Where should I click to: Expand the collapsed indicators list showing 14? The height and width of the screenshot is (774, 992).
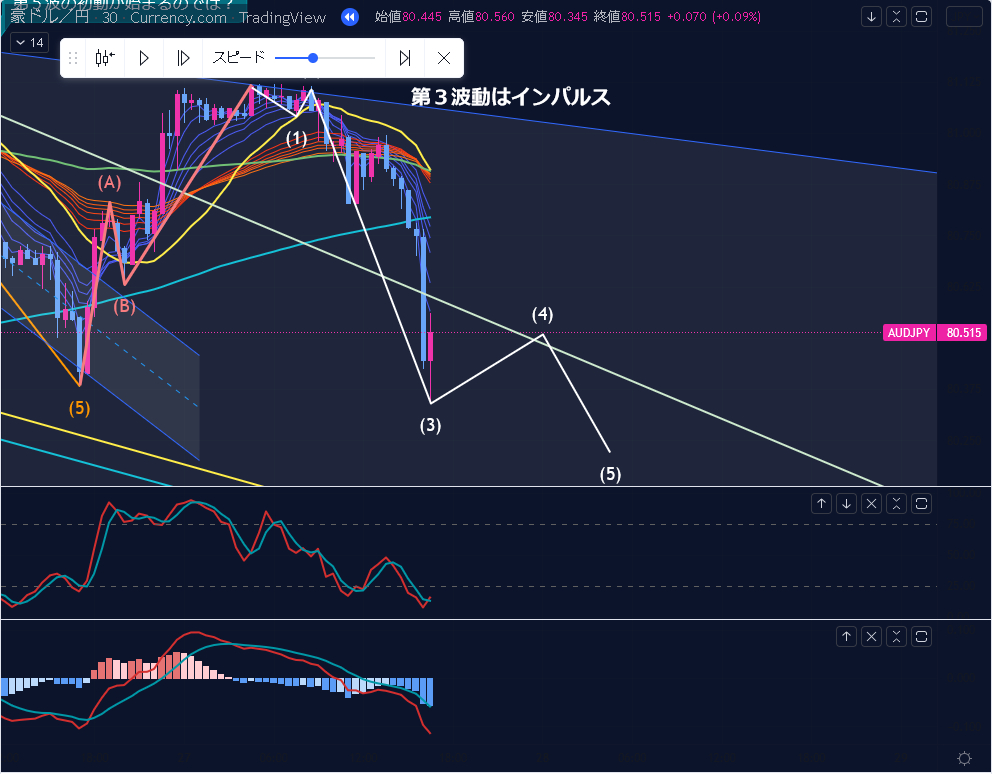29,43
